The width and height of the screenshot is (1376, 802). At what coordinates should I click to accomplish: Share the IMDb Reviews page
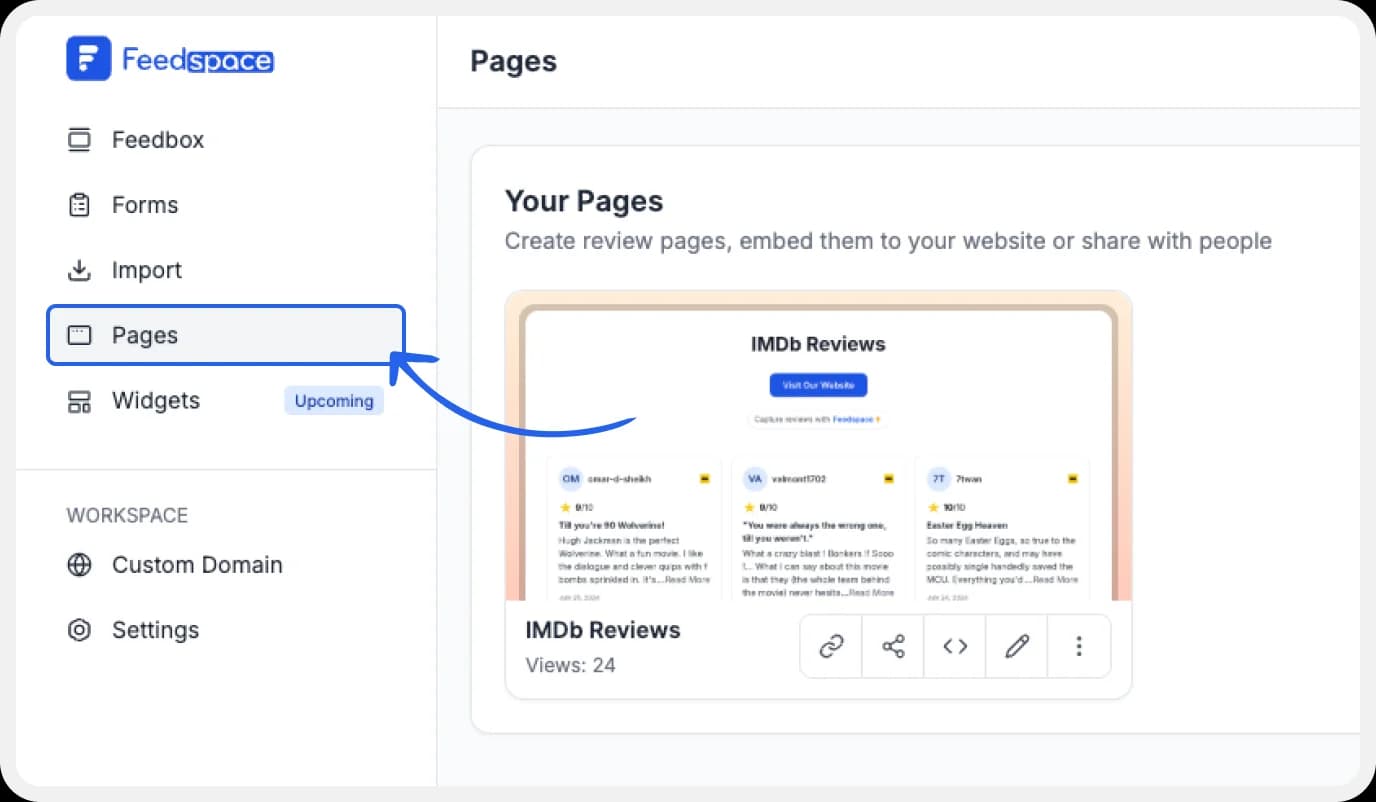892,646
